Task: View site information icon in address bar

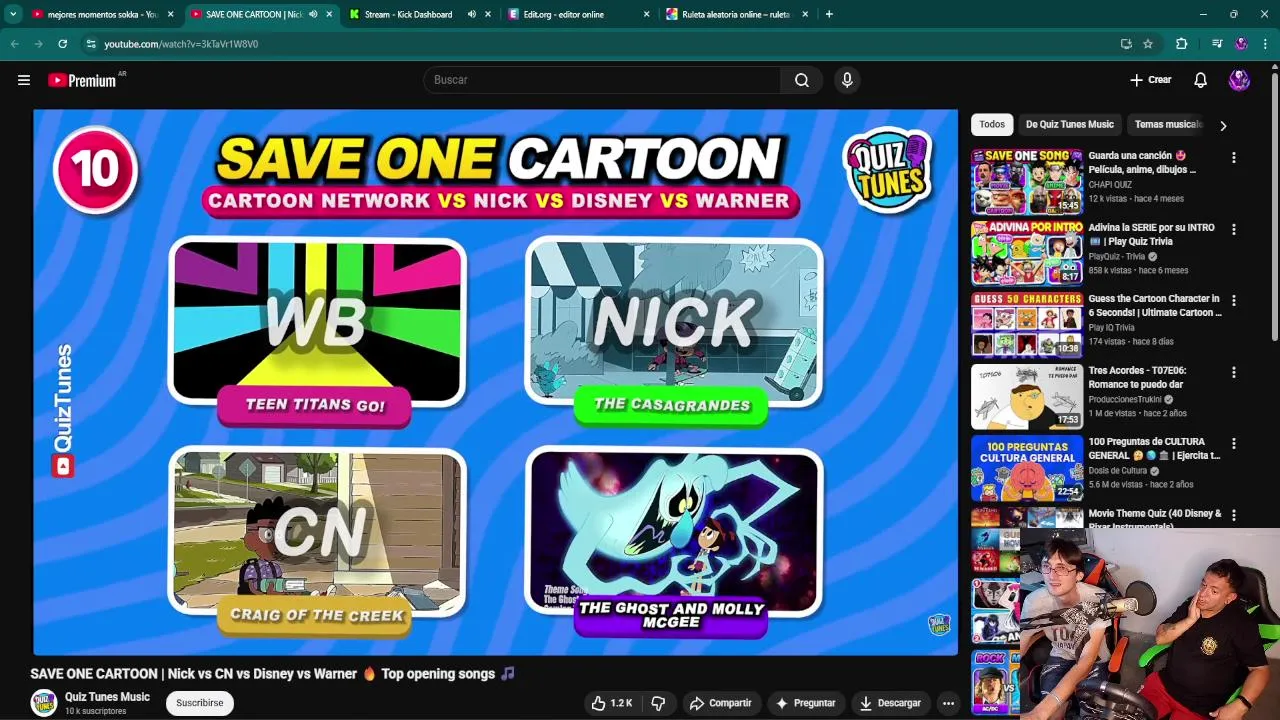Action: (x=90, y=44)
